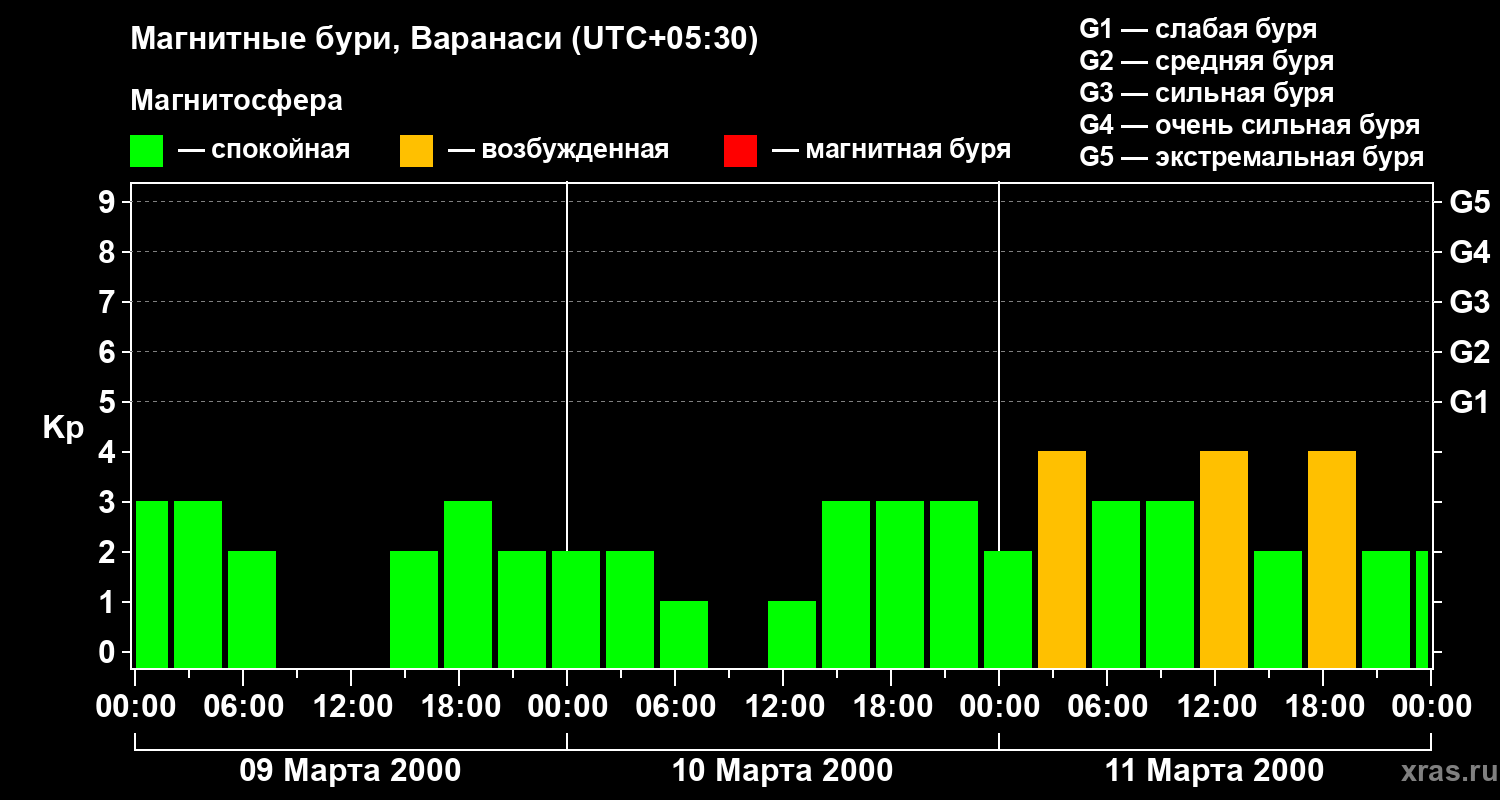Click the orange bar at 18:00 on 11 Марта
1500x800 pixels.
(1332, 560)
